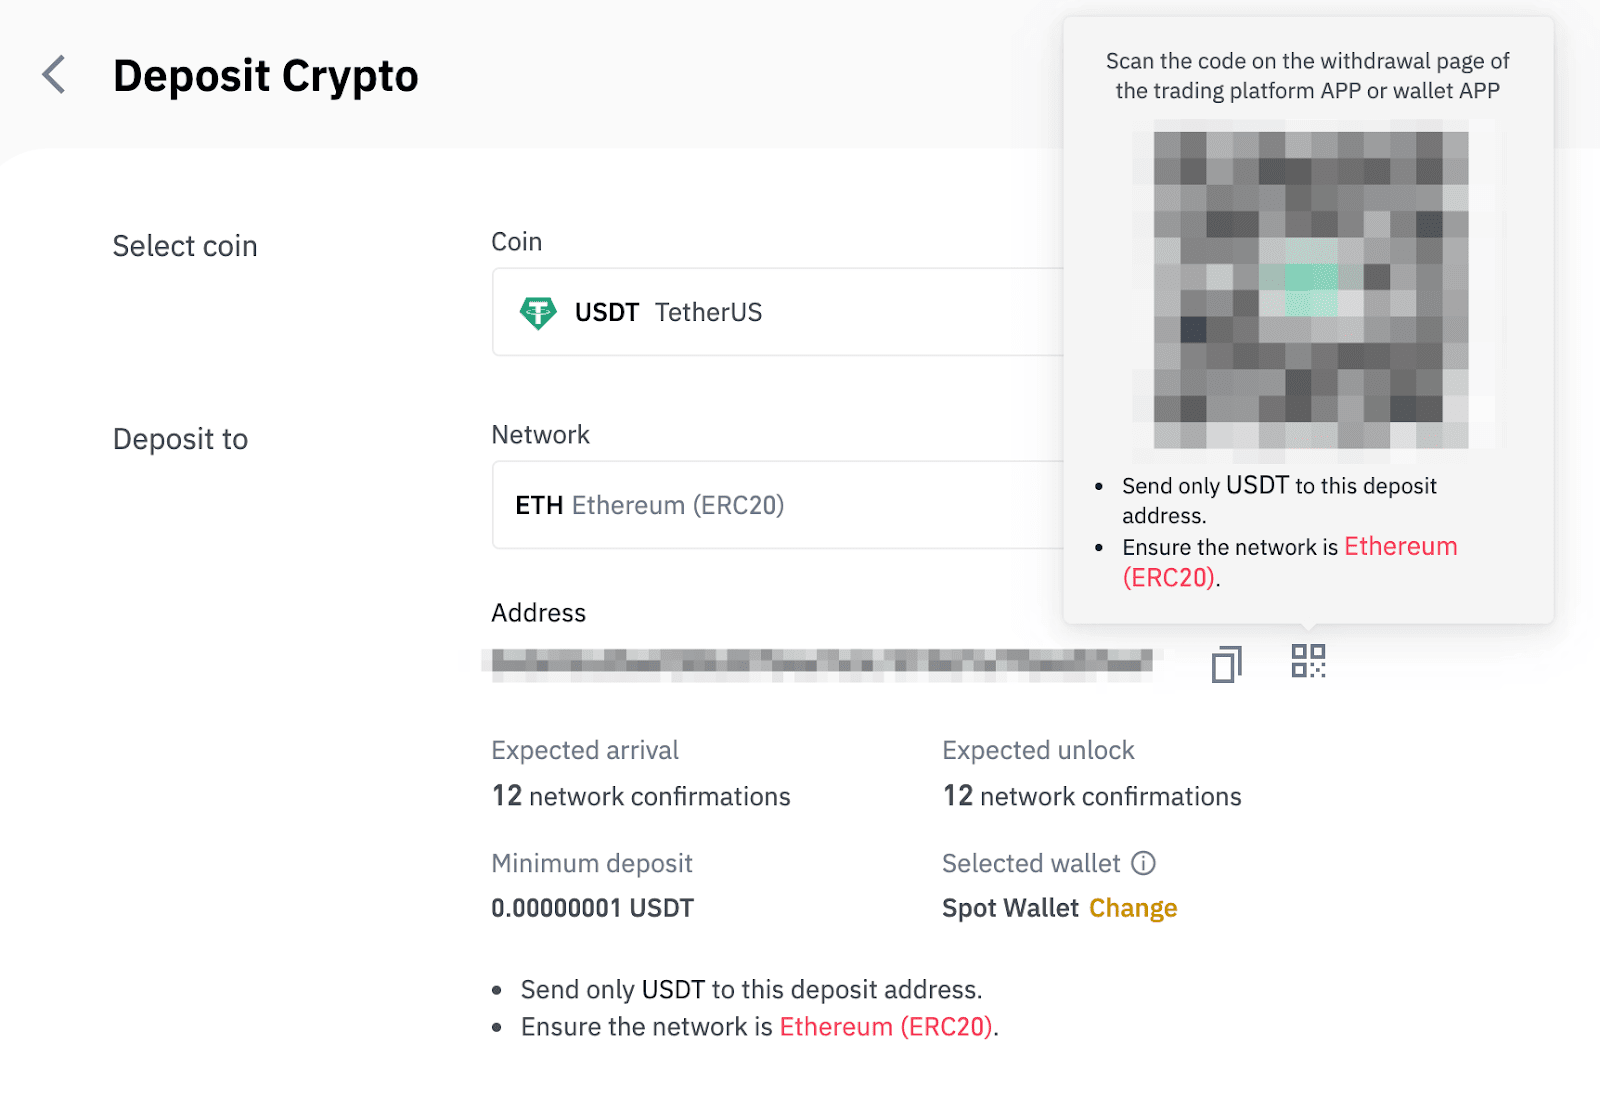Click the info icon beside Selected wallet
Viewport: 1600px width, 1108px height.
pyautogui.click(x=1143, y=863)
